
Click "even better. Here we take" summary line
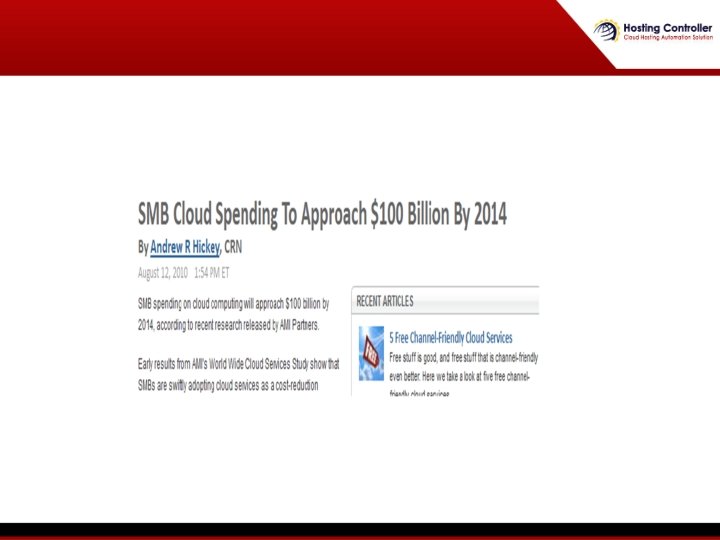[459, 377]
